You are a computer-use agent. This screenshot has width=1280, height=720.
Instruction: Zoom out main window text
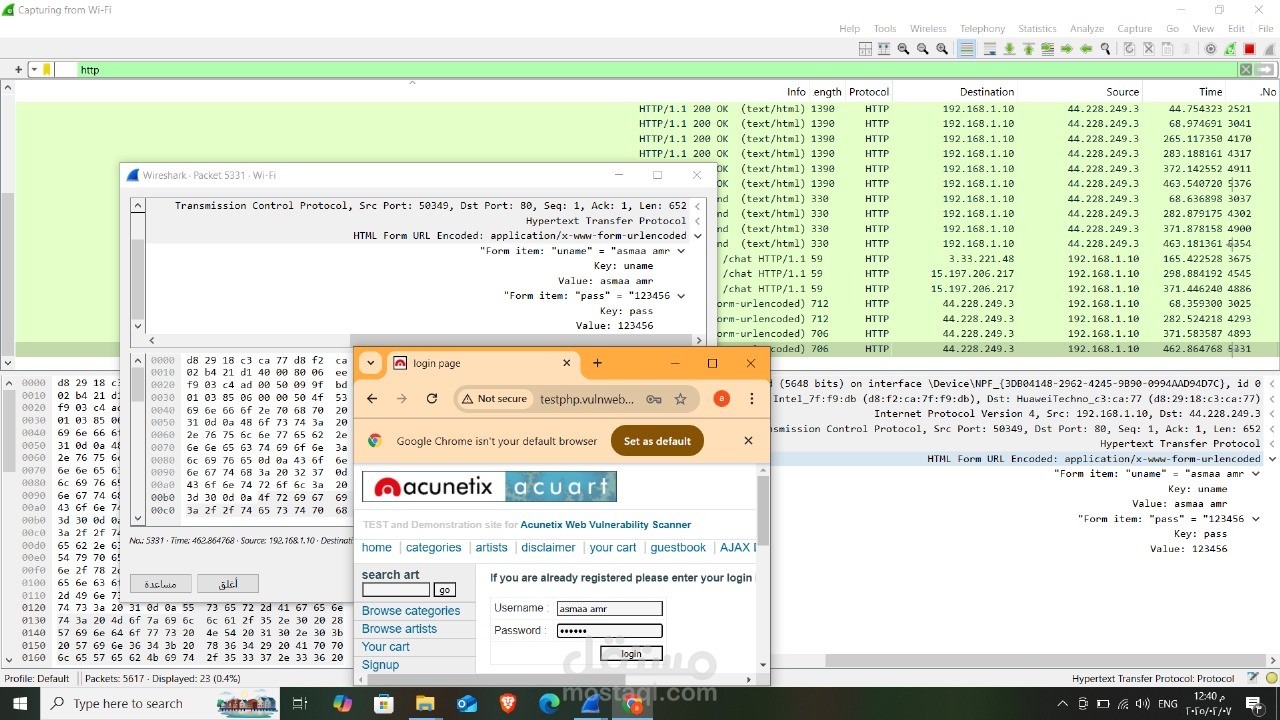click(x=922, y=48)
